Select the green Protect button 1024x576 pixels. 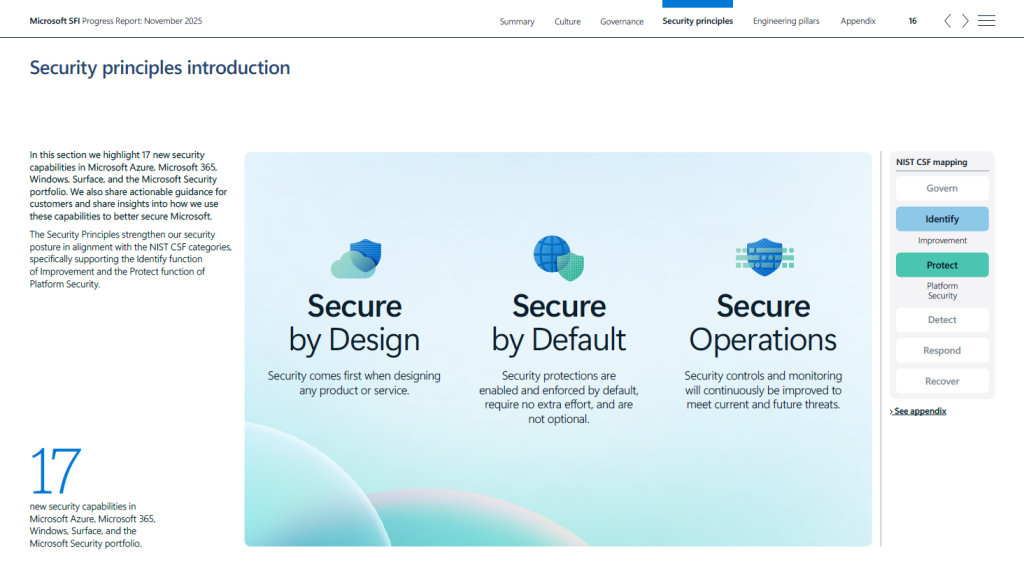[942, 265]
